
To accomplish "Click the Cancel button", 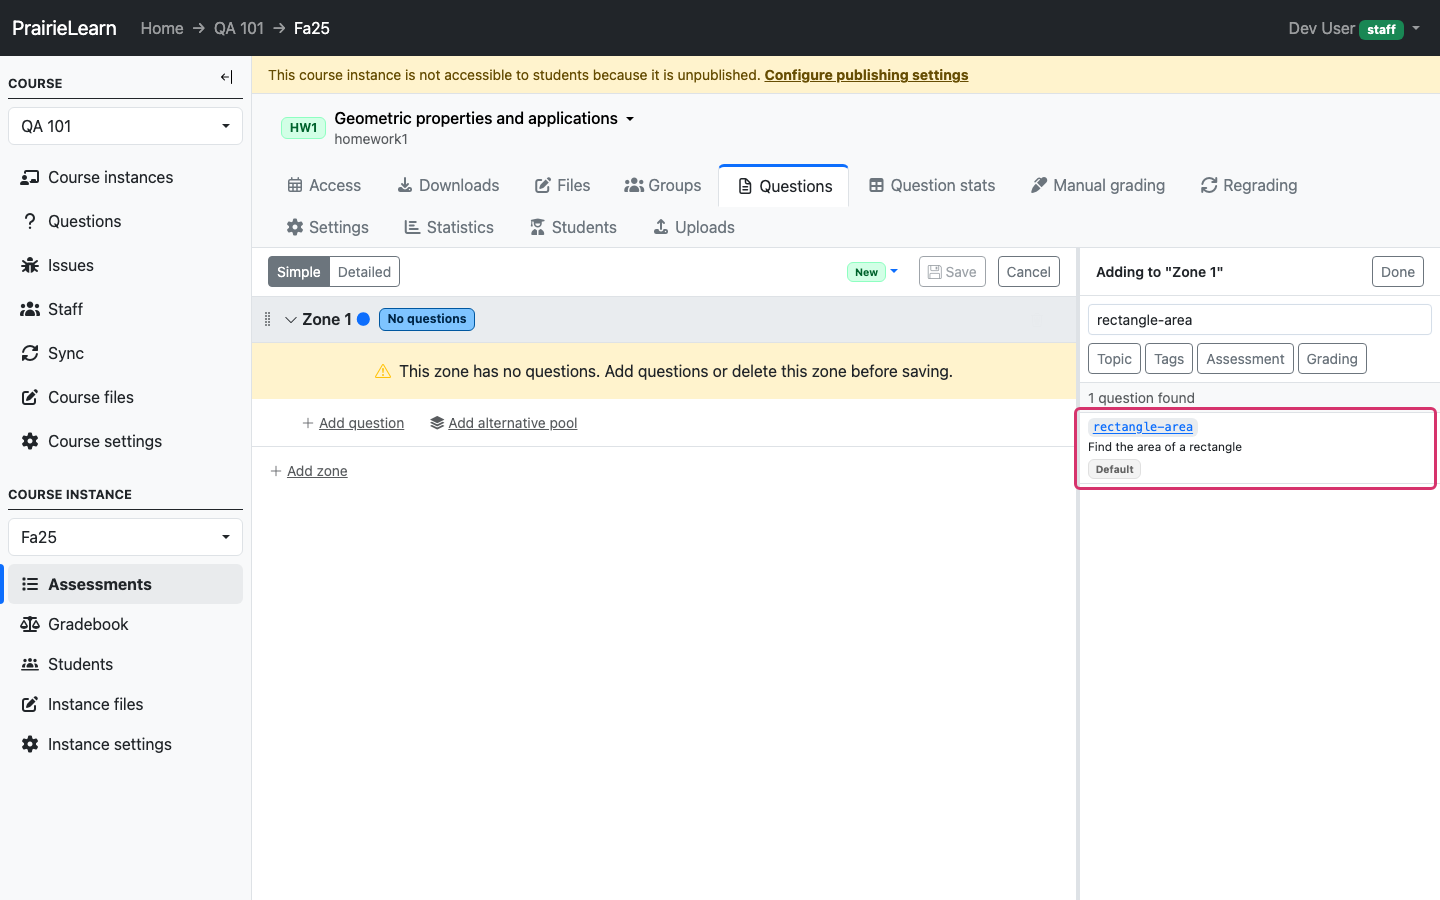I will pyautogui.click(x=1028, y=272).
